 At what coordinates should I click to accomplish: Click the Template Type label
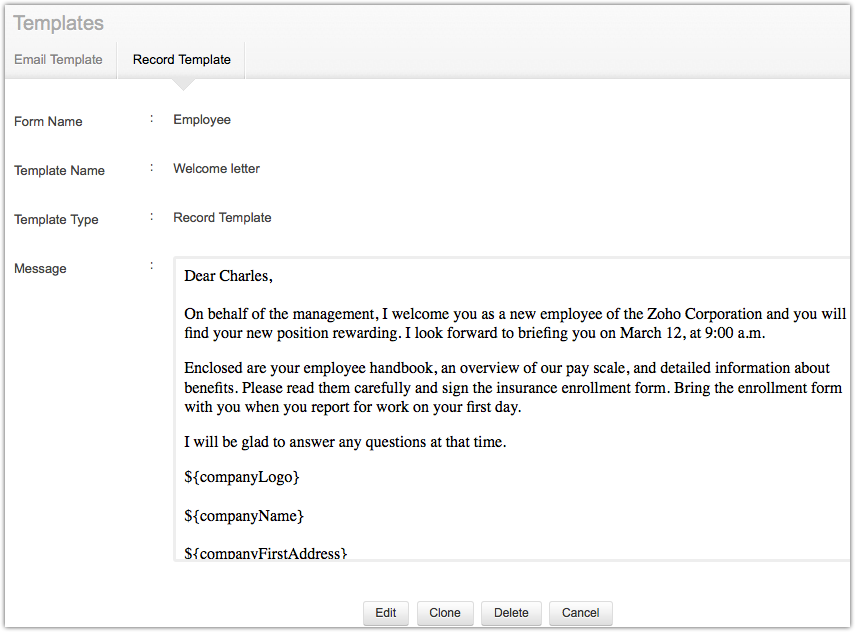tap(56, 220)
